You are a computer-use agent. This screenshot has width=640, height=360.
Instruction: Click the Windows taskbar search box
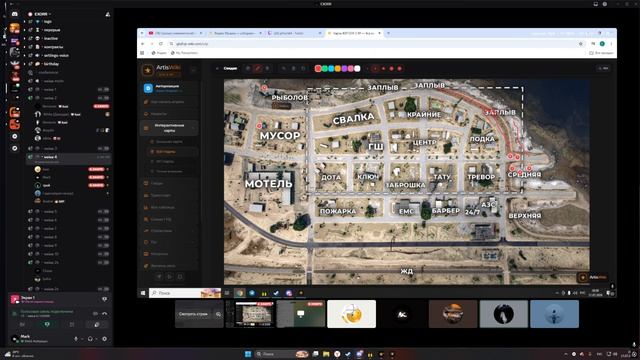click(282, 354)
